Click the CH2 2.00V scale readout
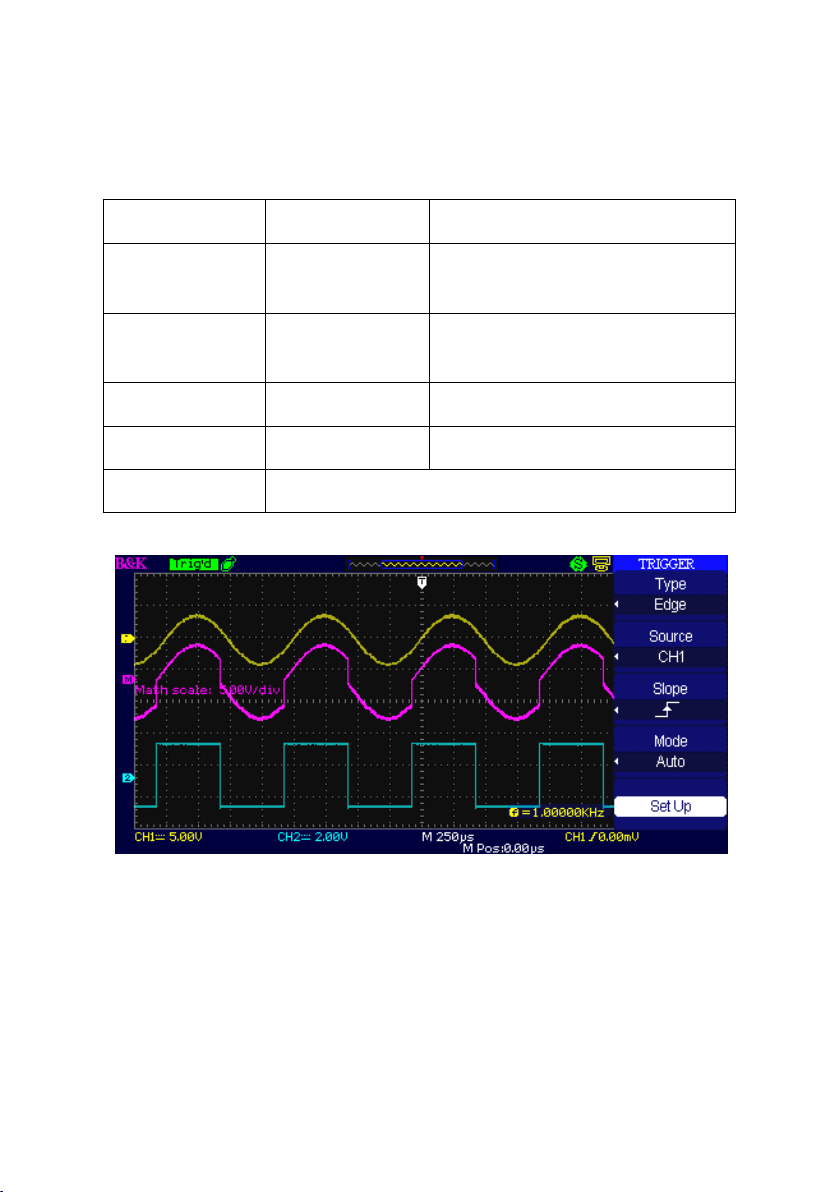This screenshot has width=840, height=1192. pos(312,837)
